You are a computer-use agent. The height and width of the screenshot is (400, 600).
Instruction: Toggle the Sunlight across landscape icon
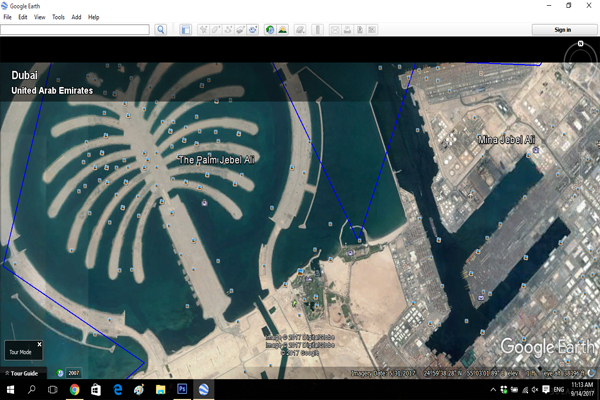(x=282, y=29)
